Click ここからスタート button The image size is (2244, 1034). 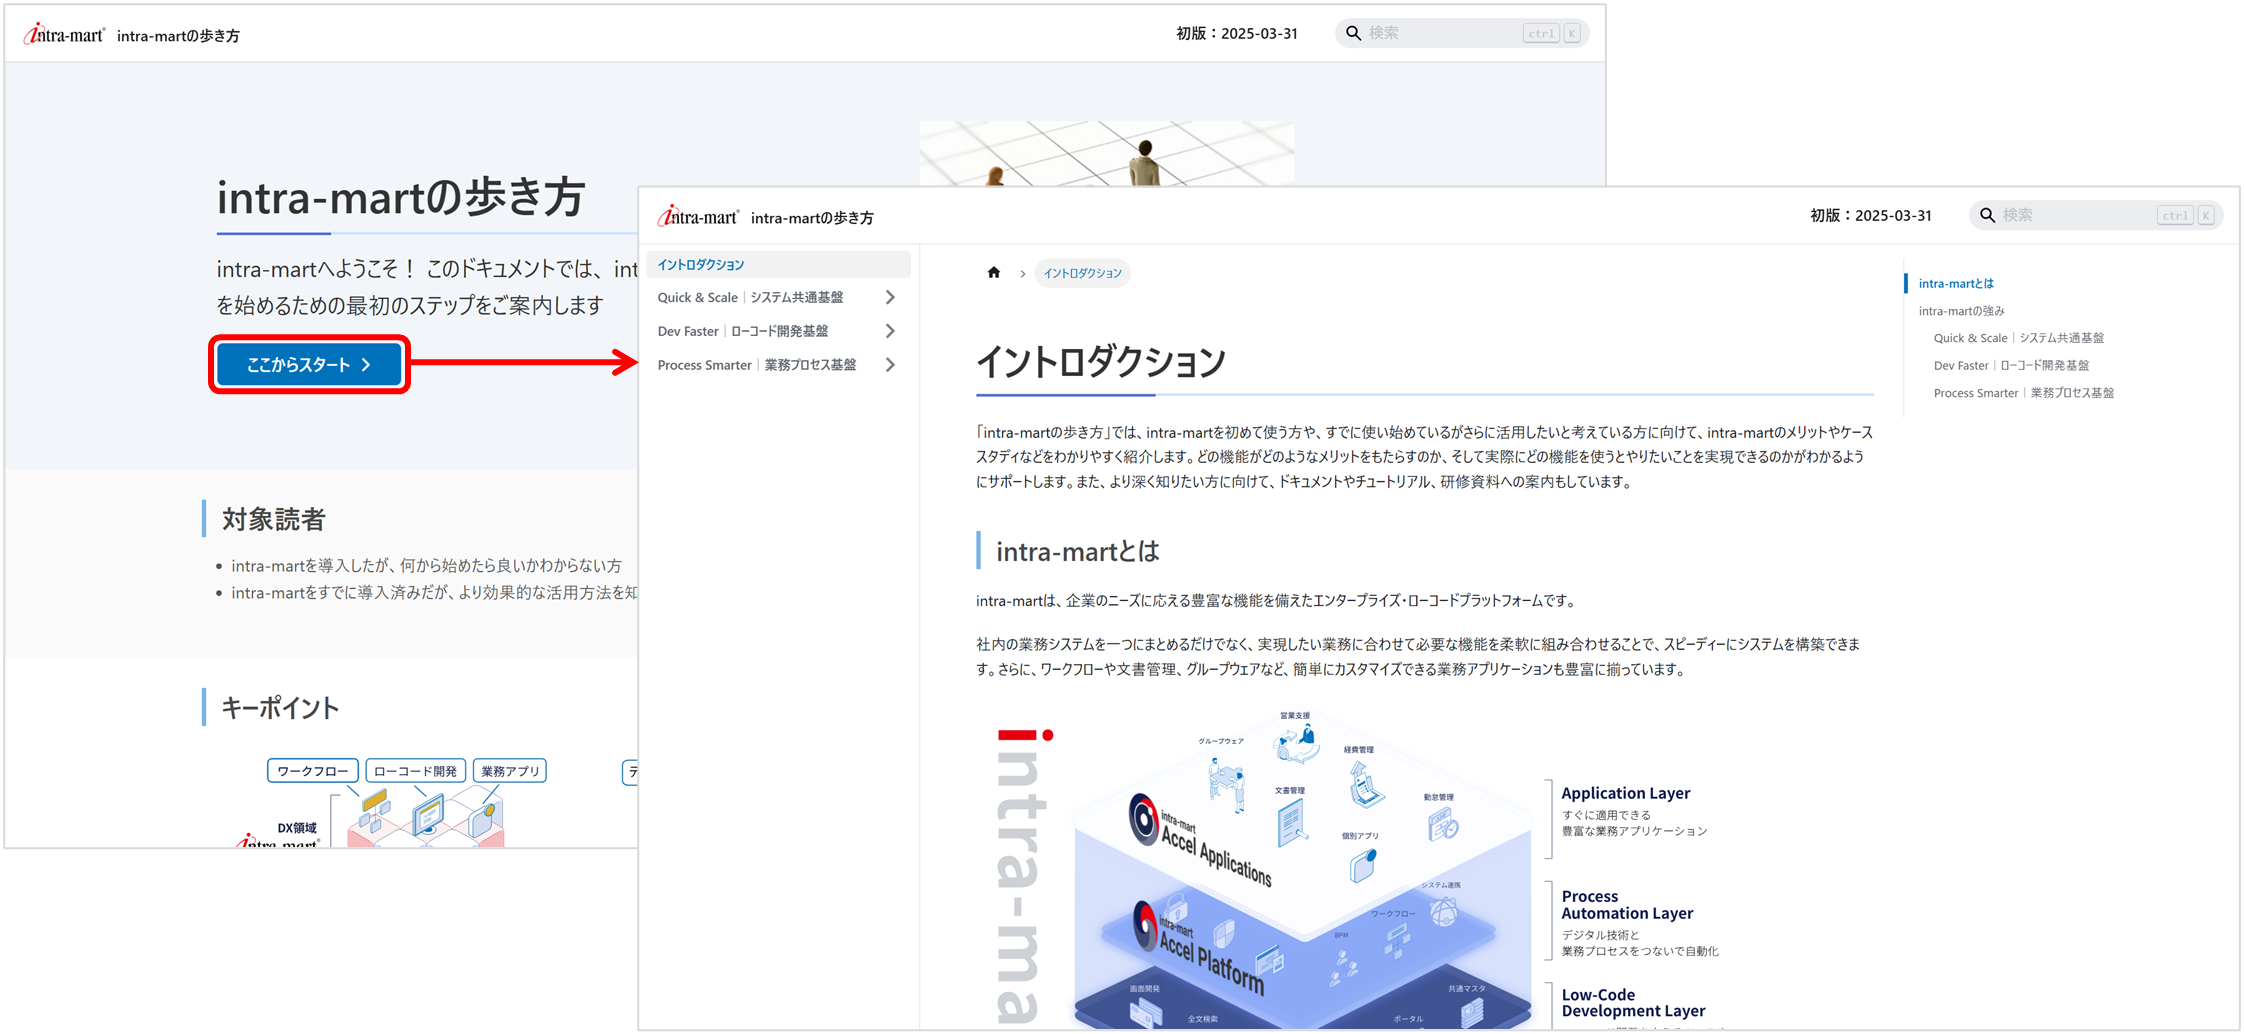tap(309, 364)
